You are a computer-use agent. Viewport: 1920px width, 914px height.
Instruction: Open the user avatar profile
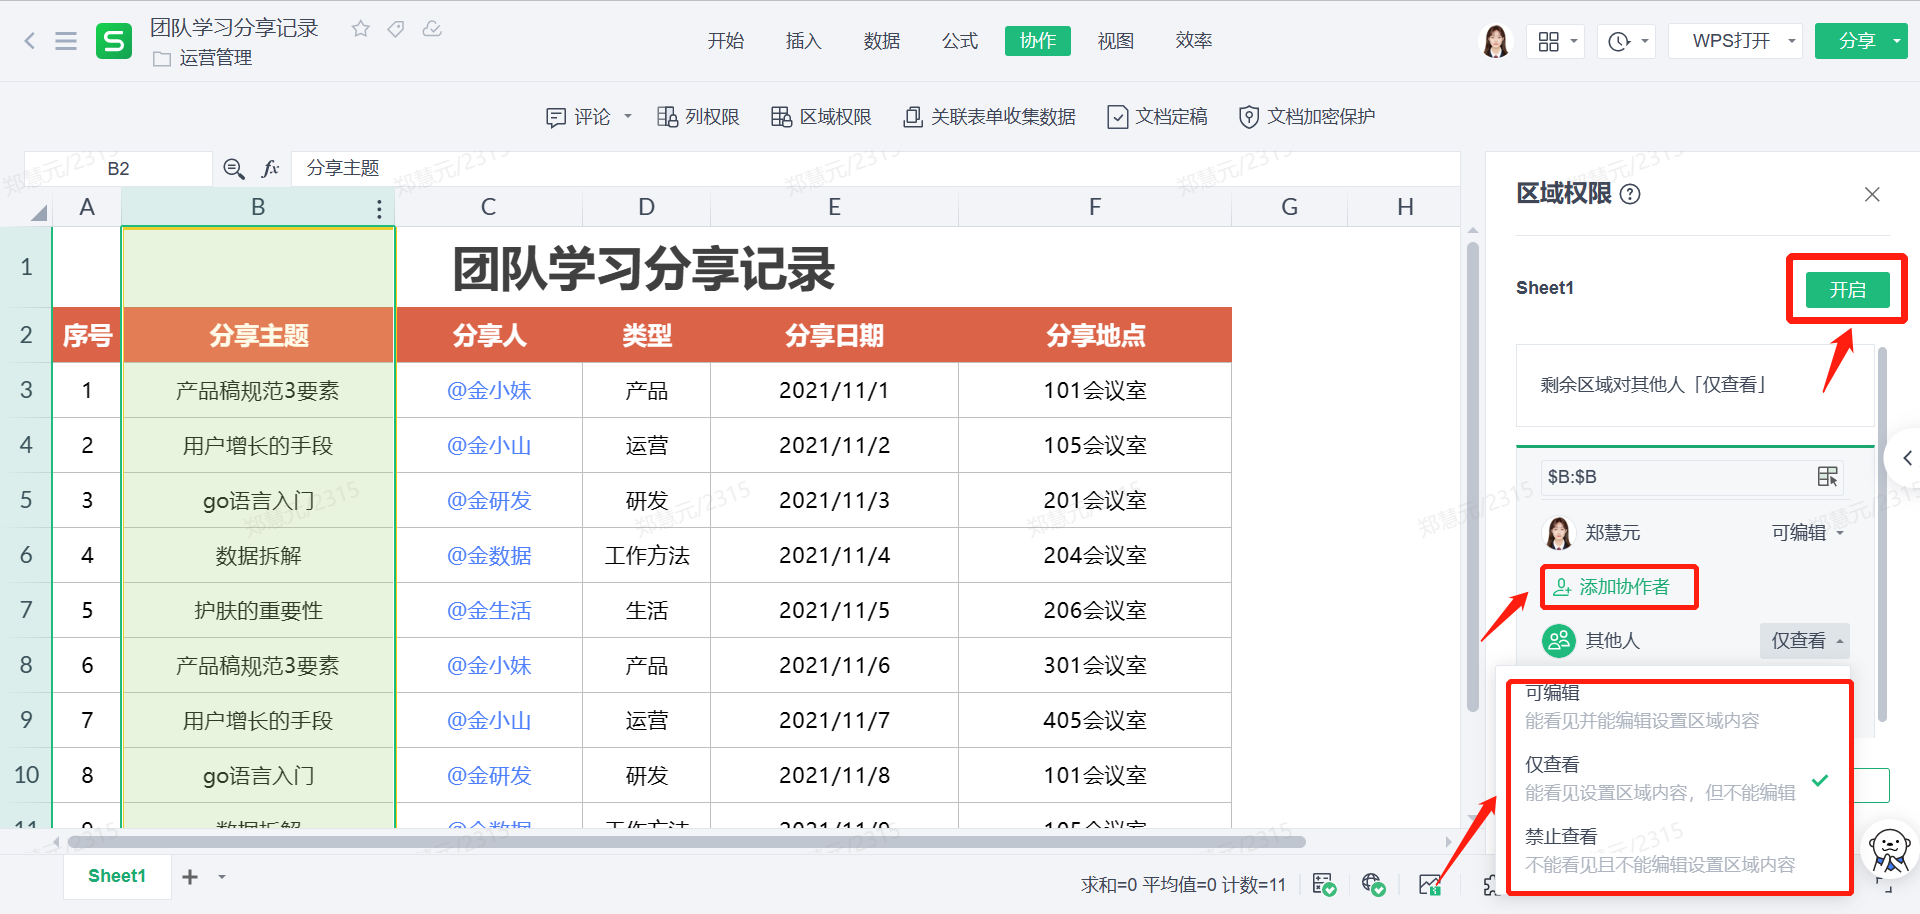tap(1496, 41)
